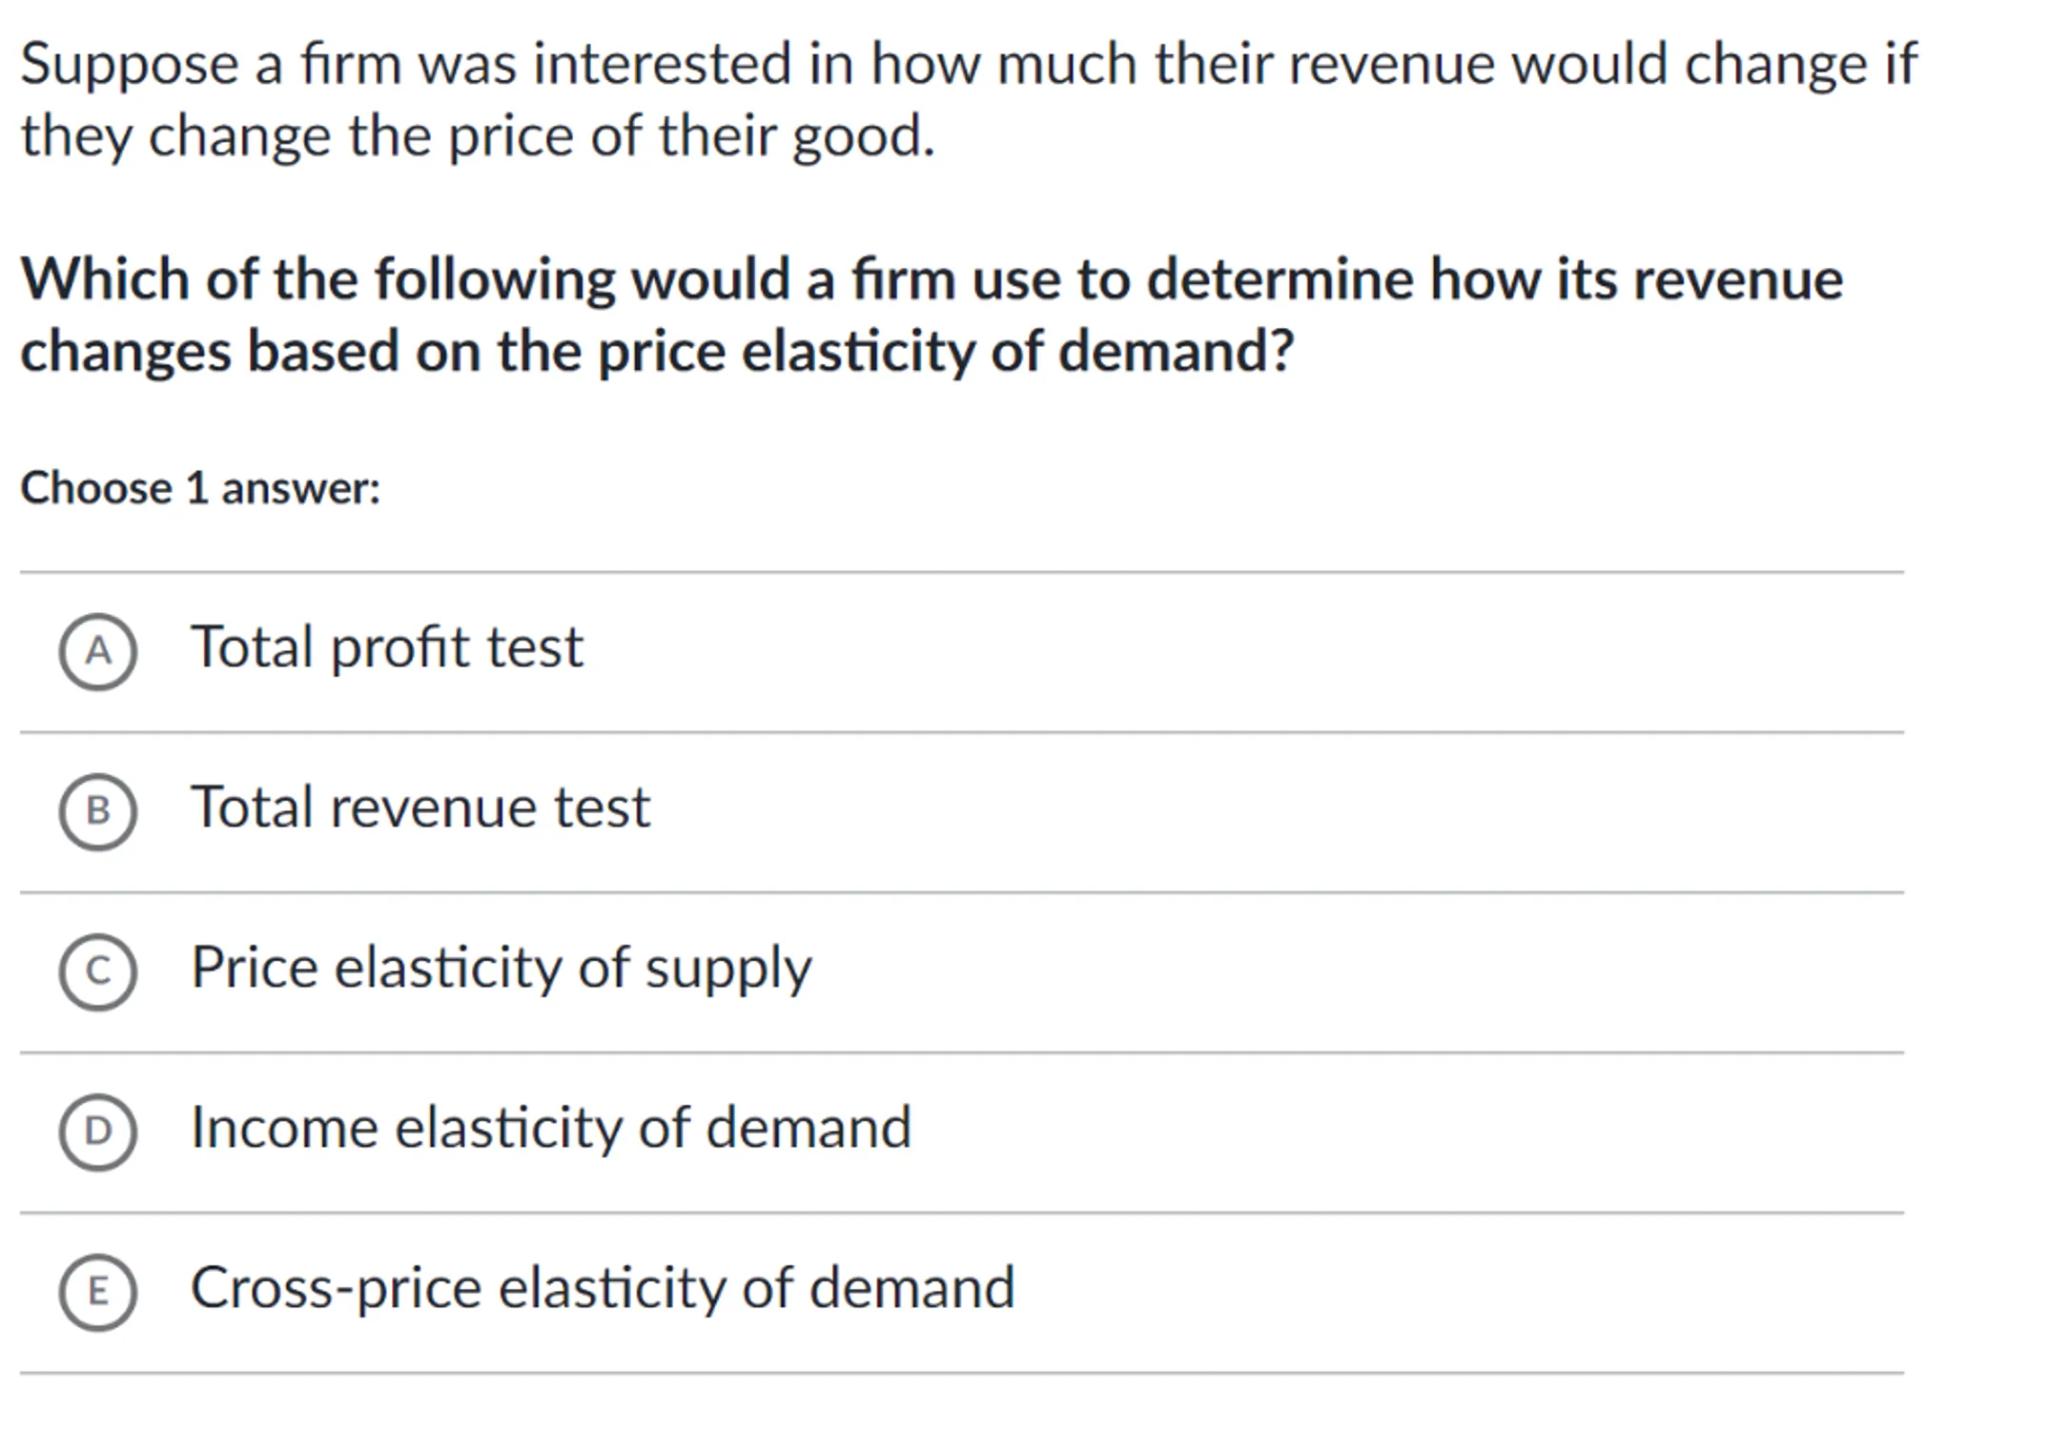Click the word "much" in the intro sentence
The height and width of the screenshot is (1451, 2048).
(1067, 64)
